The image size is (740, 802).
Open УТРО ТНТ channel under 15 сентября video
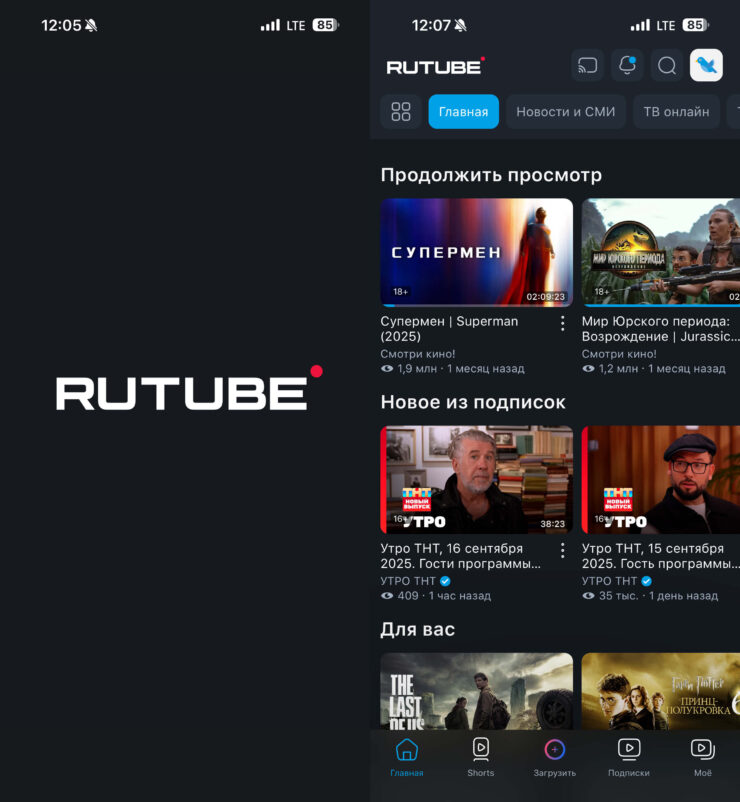coord(617,581)
